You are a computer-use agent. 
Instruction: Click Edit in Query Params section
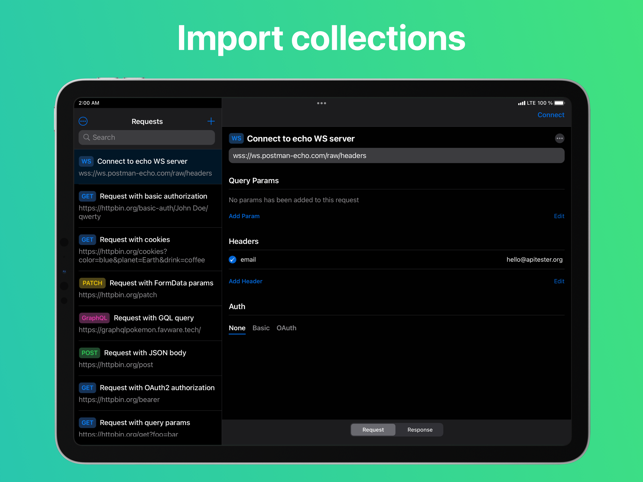pyautogui.click(x=559, y=216)
